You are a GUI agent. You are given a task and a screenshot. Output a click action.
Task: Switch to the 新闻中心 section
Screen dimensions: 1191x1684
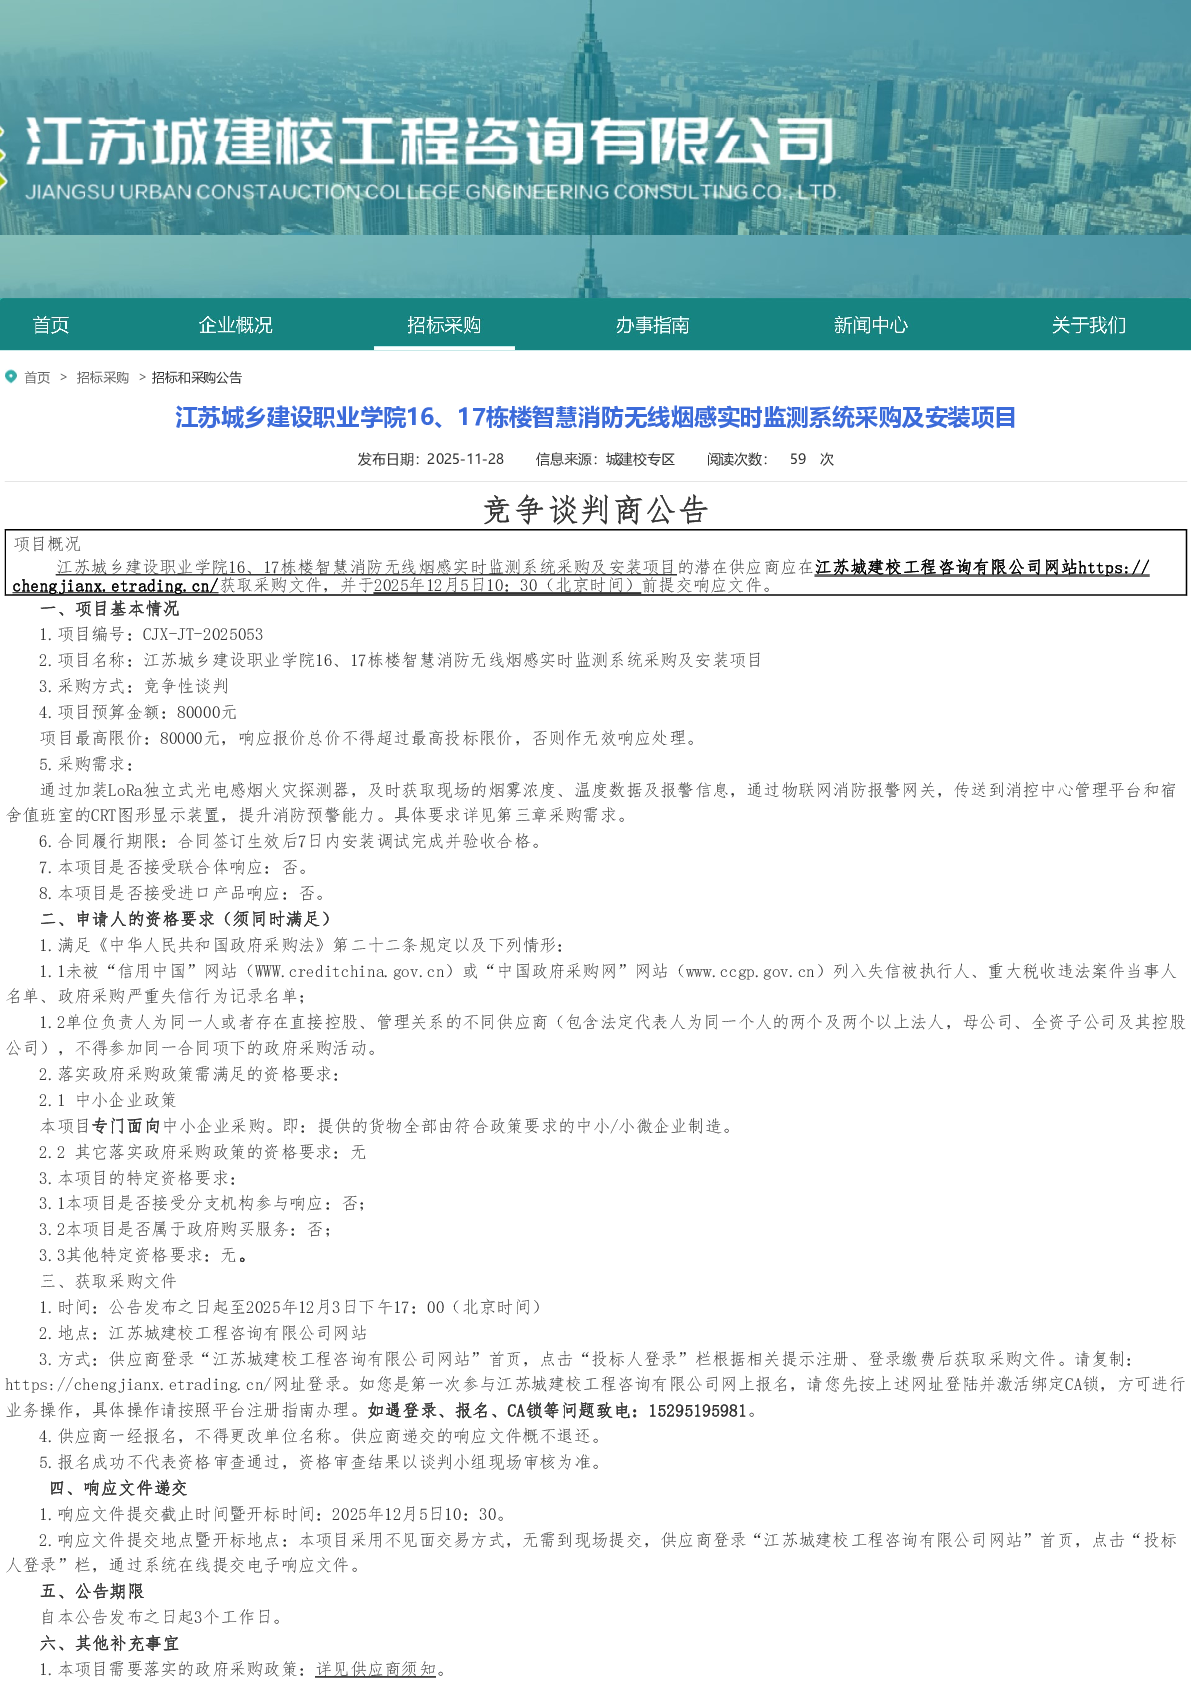coord(870,325)
